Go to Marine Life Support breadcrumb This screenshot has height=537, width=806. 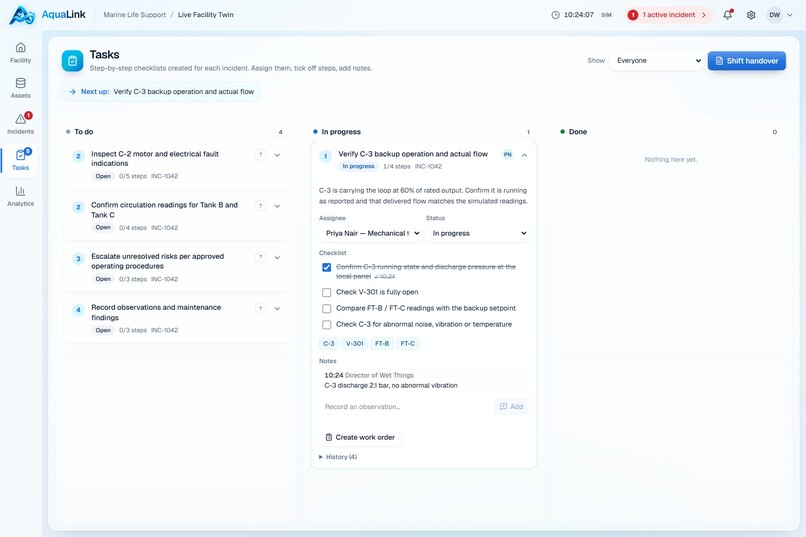click(x=135, y=15)
